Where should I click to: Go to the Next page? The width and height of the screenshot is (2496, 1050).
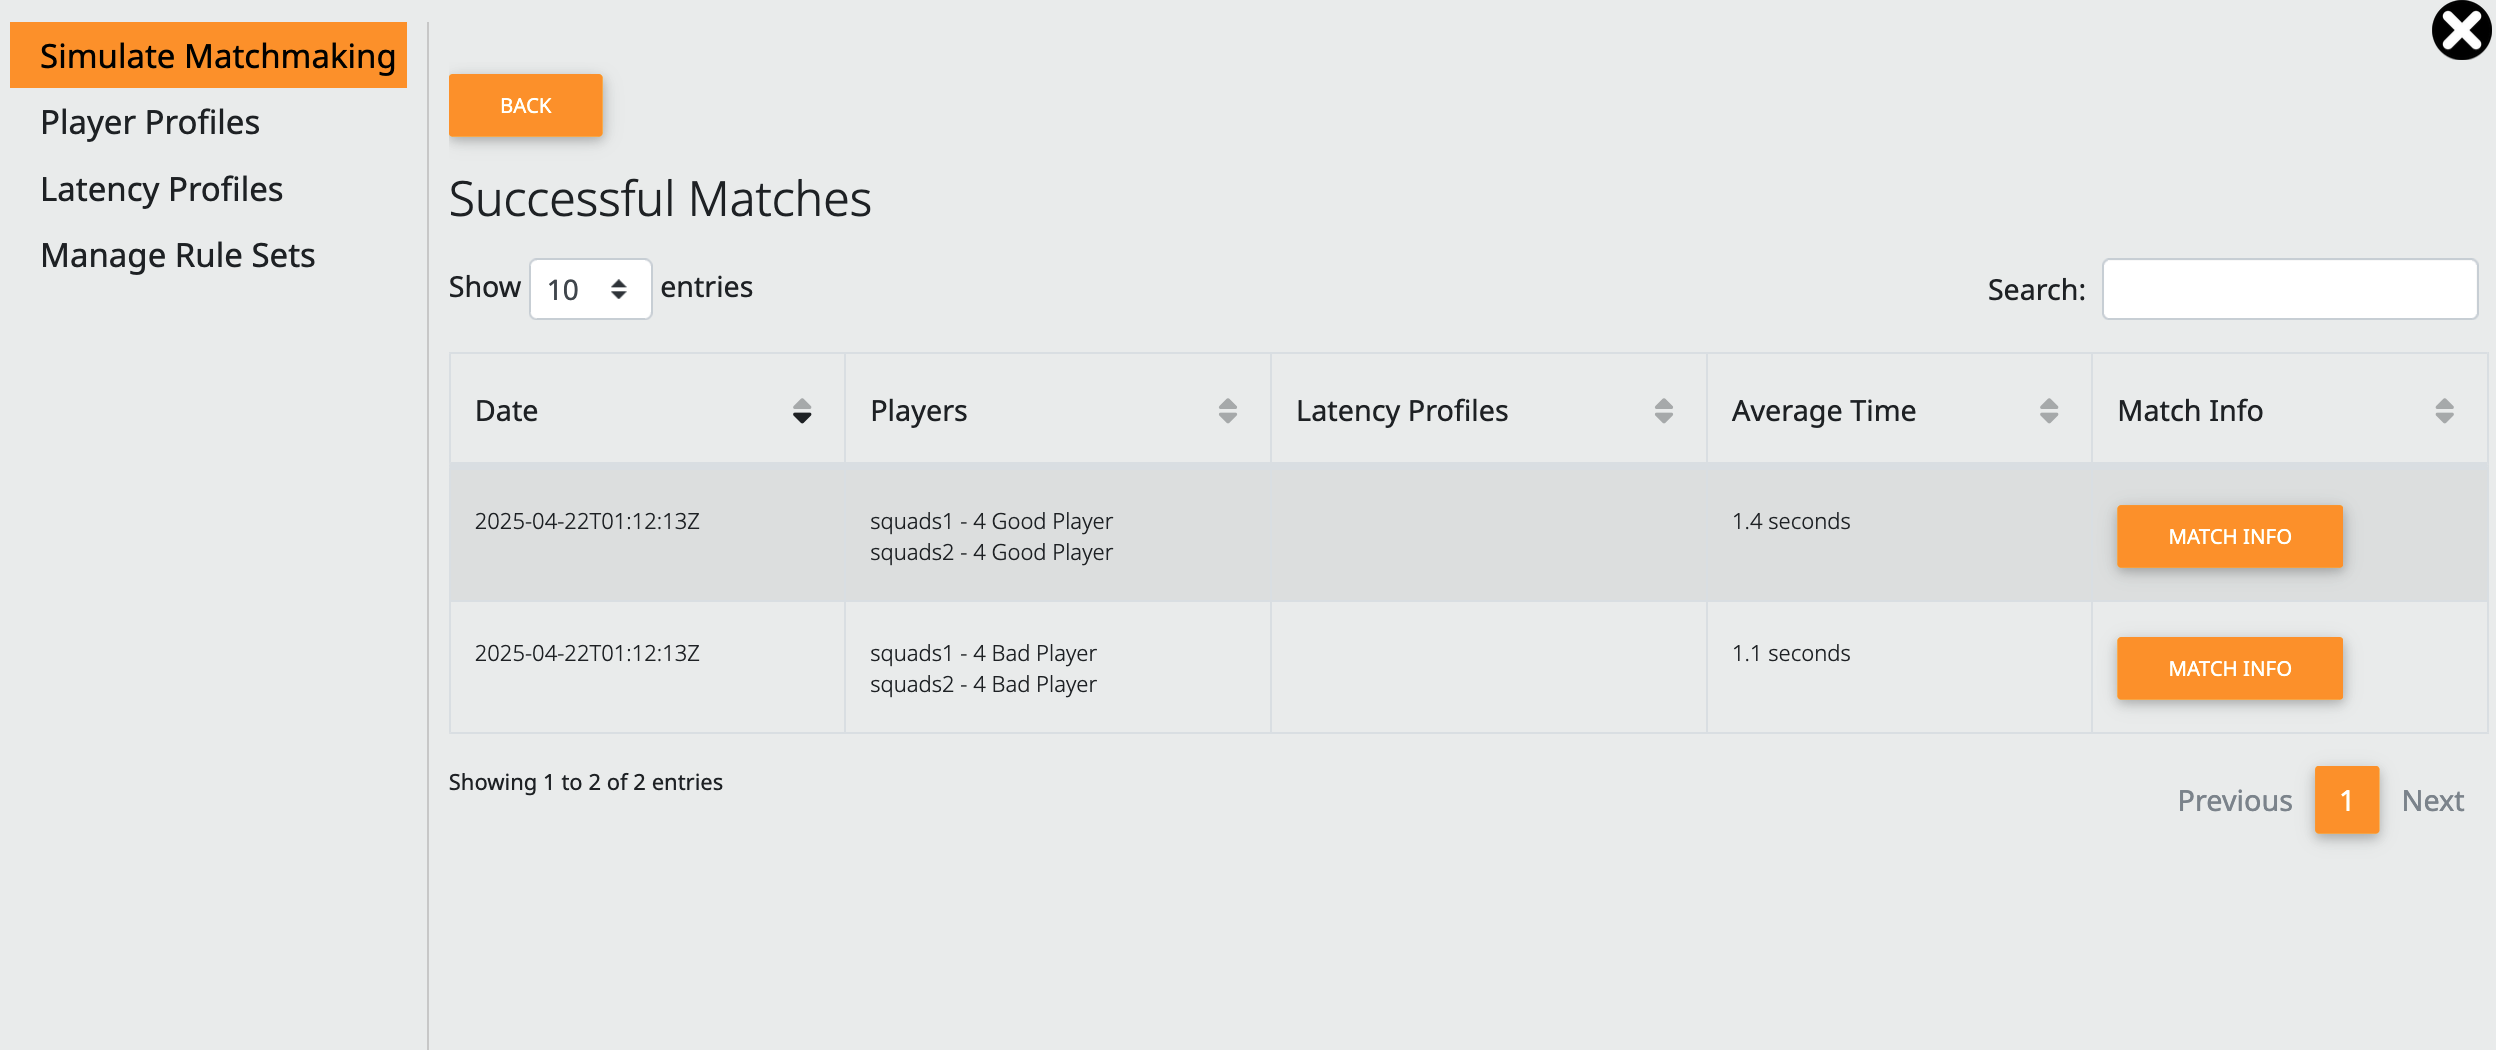coord(2432,801)
